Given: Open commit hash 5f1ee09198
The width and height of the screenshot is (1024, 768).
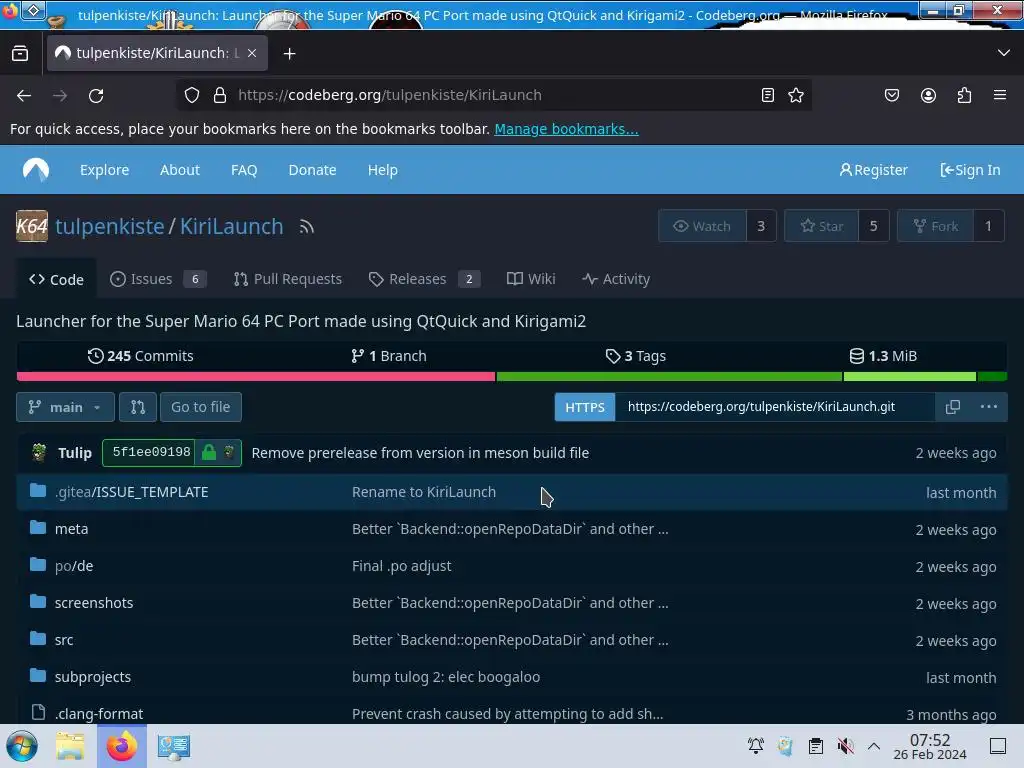Looking at the screenshot, I should [152, 452].
